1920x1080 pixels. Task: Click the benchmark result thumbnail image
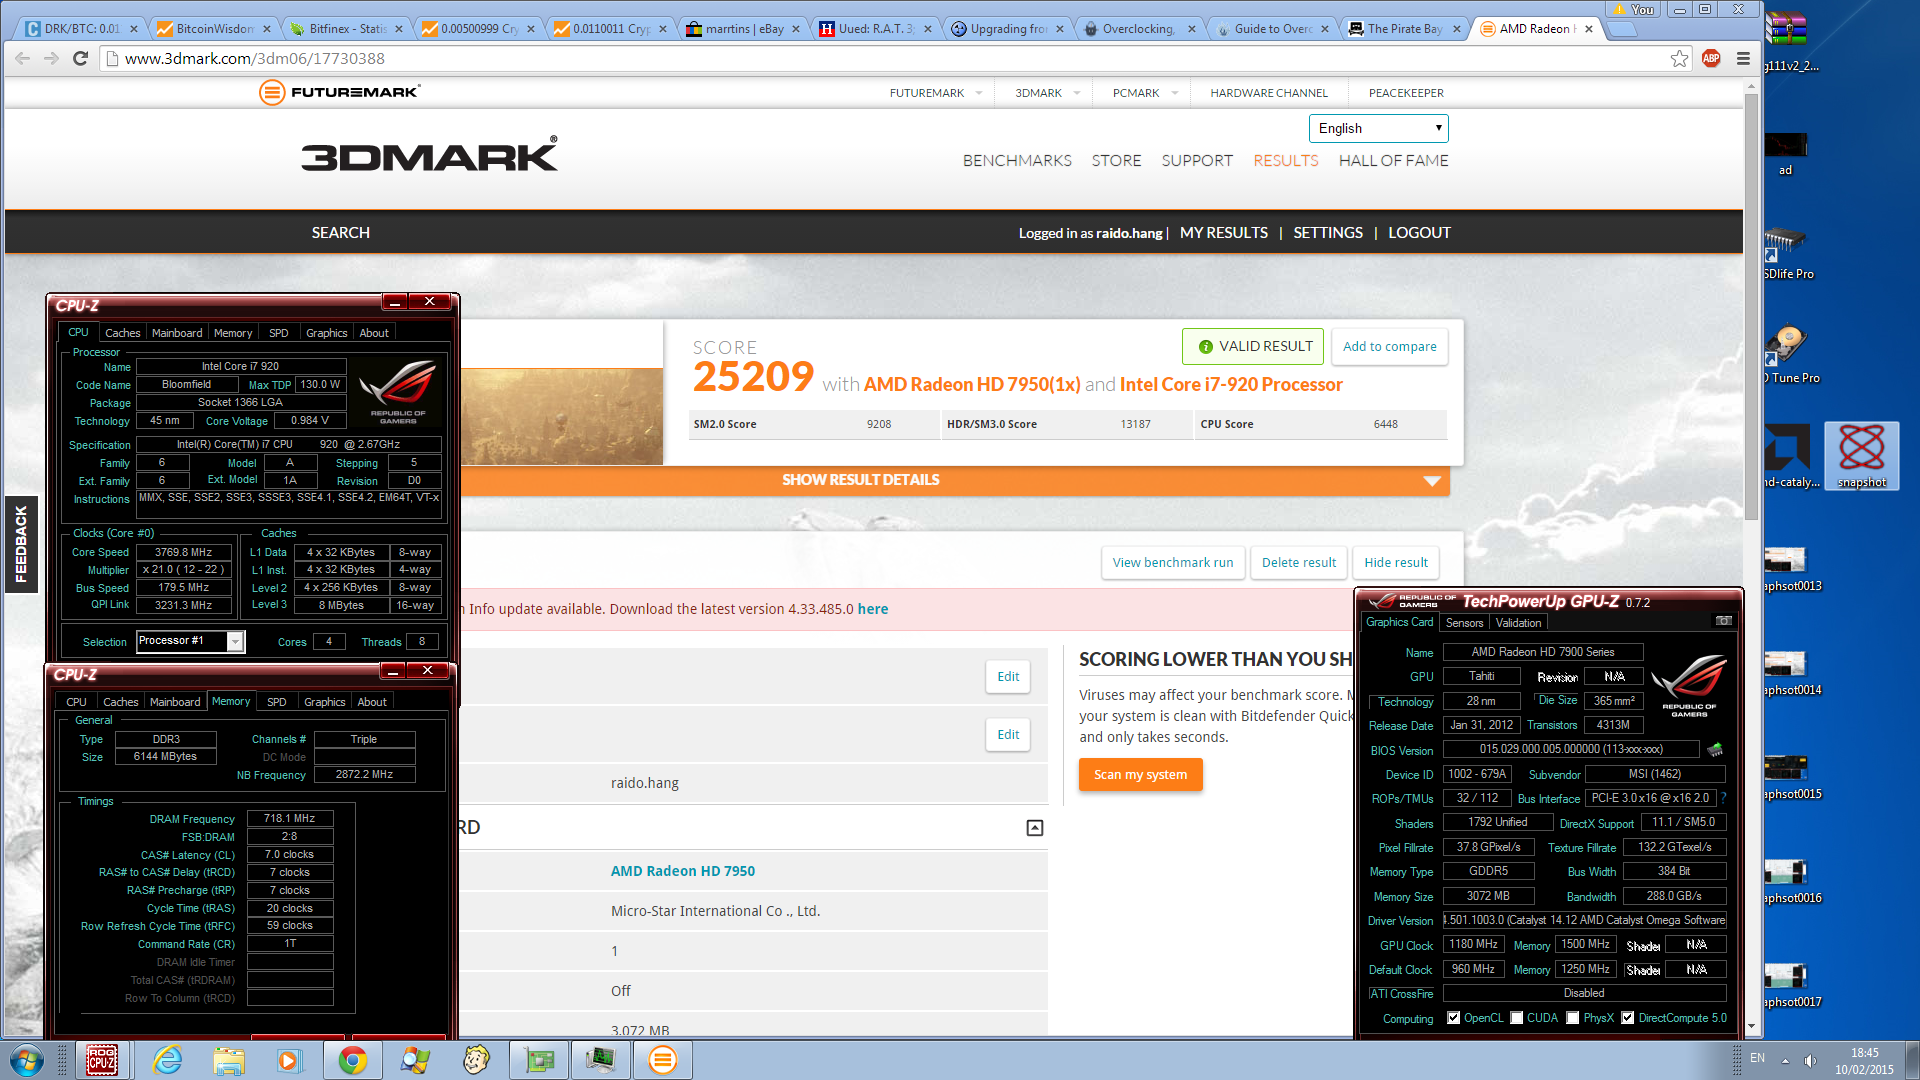[x=561, y=416]
